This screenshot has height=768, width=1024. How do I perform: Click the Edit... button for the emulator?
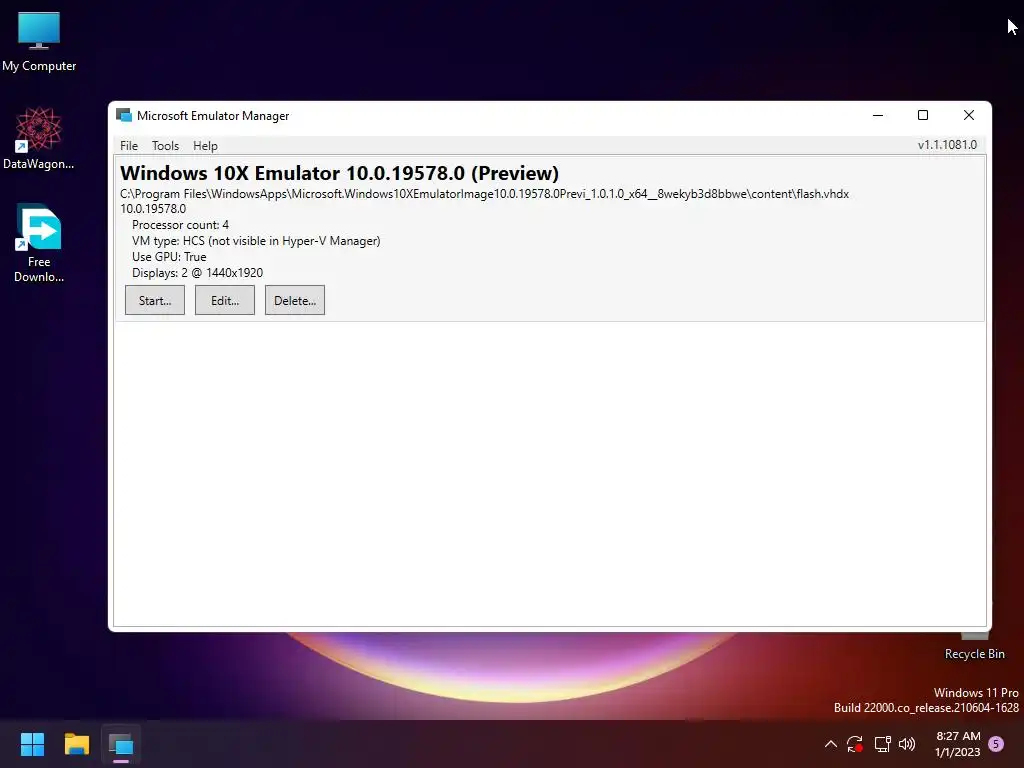(x=225, y=300)
